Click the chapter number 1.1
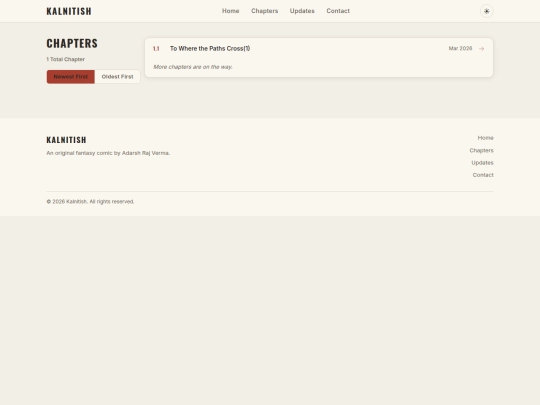The image size is (540, 405). (156, 49)
